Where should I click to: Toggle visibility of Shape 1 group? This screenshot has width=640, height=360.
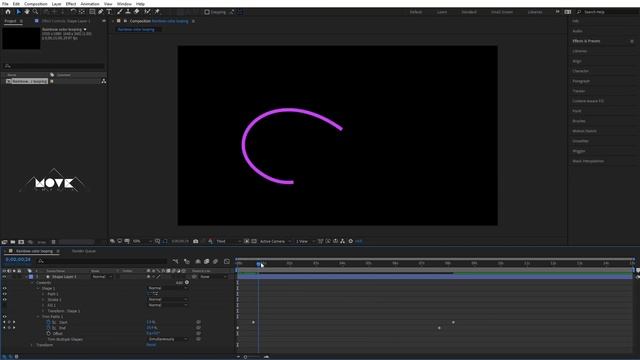pos(4,288)
